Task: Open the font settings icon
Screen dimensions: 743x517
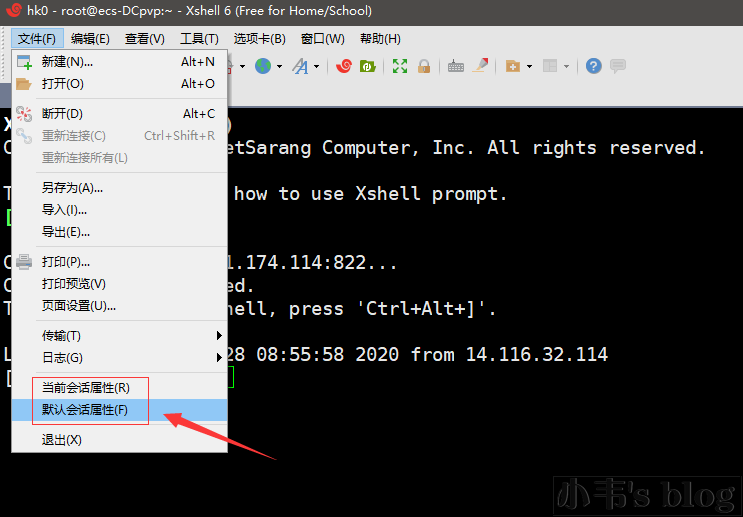Action: pos(300,66)
